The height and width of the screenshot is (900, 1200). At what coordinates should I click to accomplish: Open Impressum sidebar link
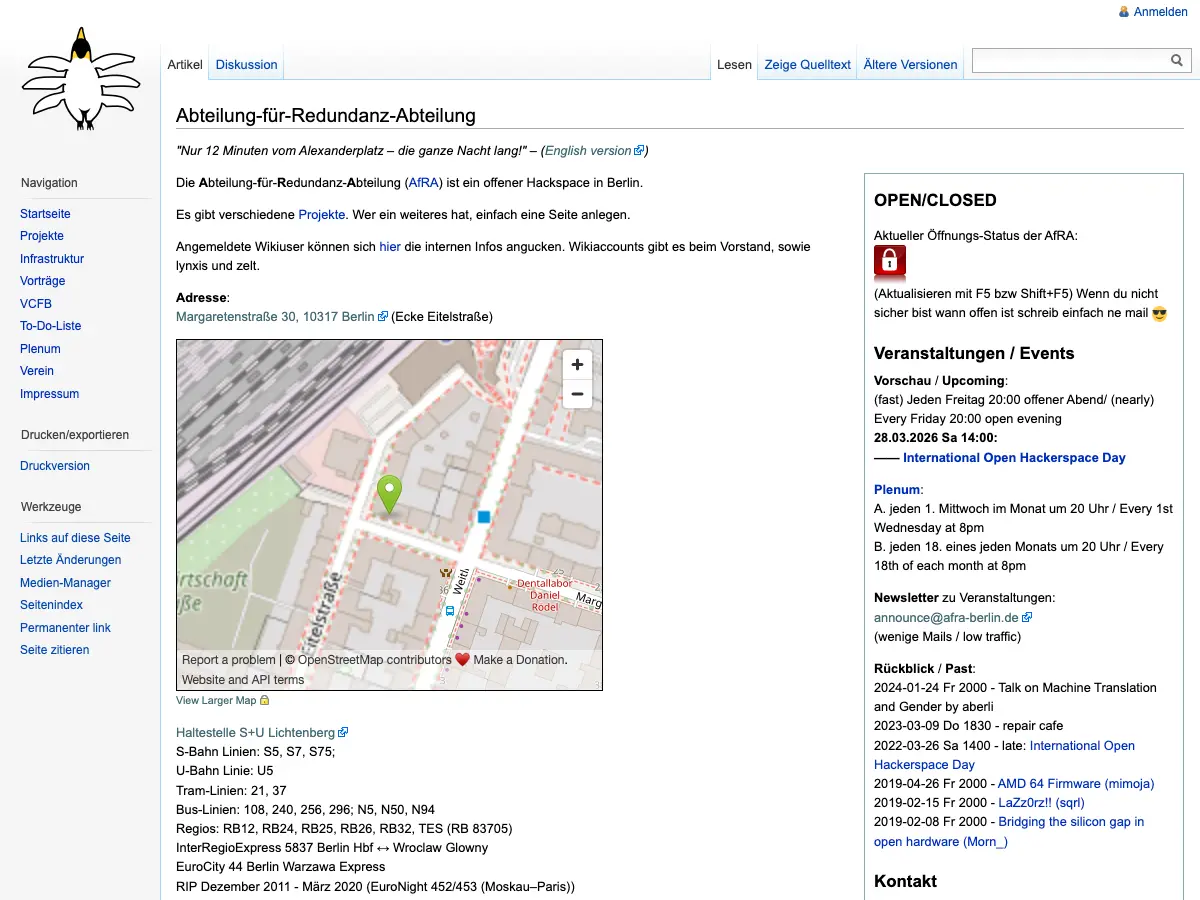coord(50,394)
